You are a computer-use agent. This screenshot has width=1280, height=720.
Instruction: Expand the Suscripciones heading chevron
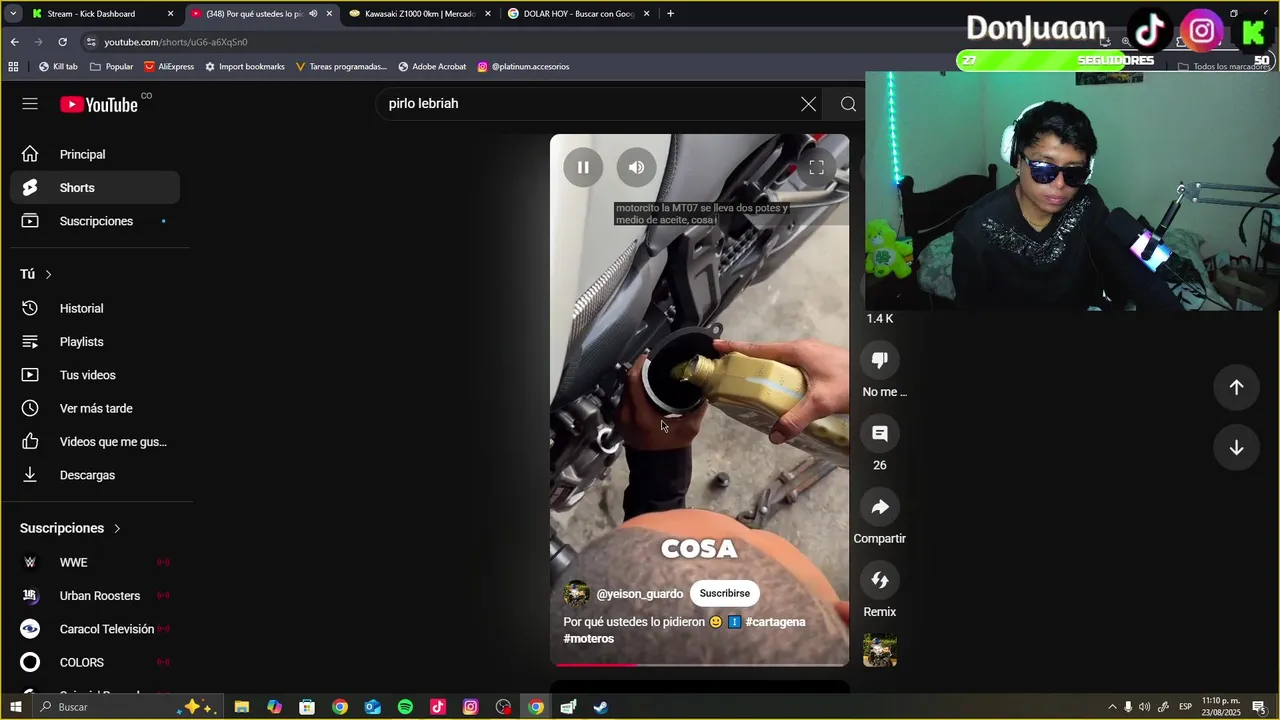coord(117,528)
